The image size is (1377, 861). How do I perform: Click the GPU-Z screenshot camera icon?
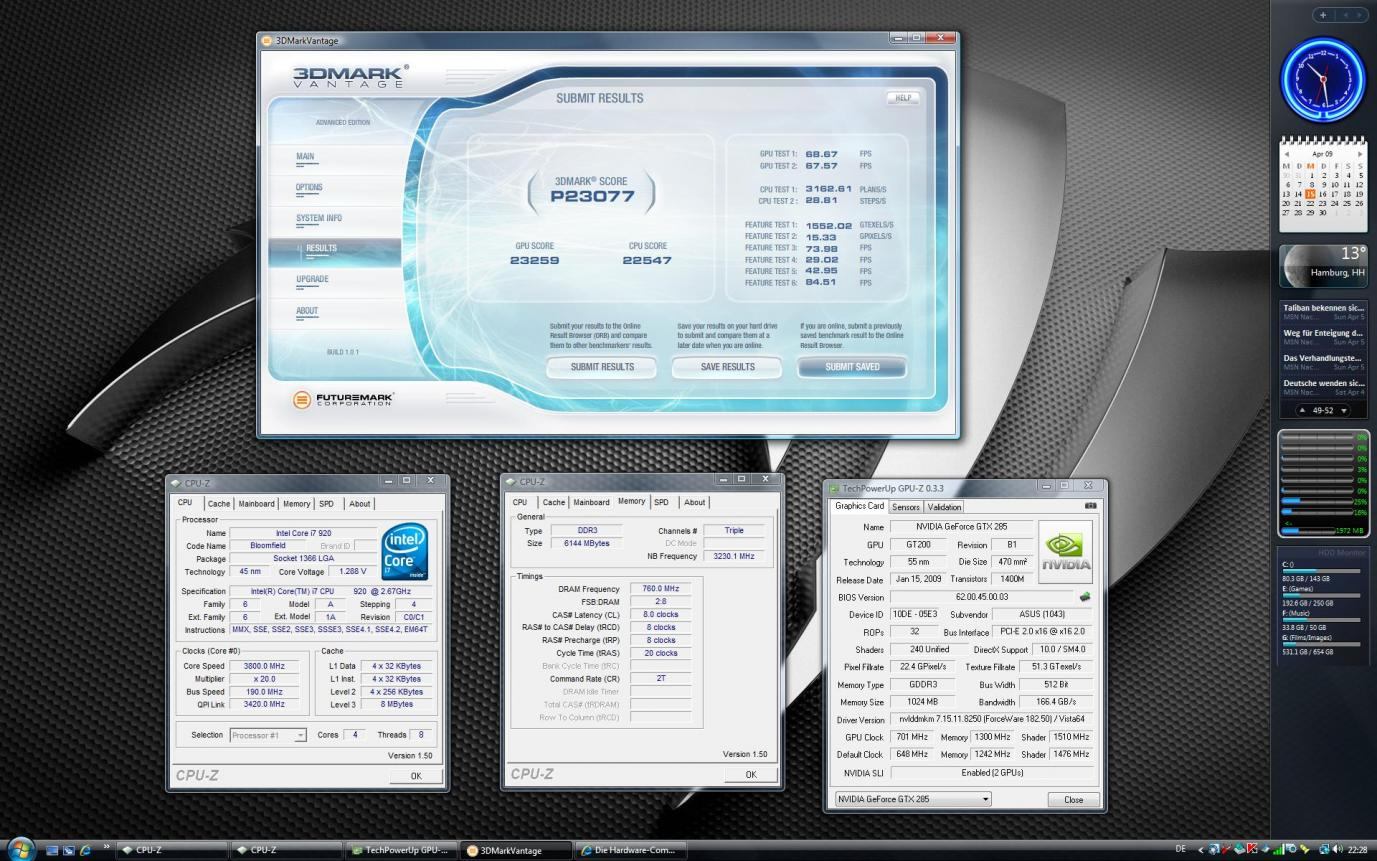[1091, 507]
